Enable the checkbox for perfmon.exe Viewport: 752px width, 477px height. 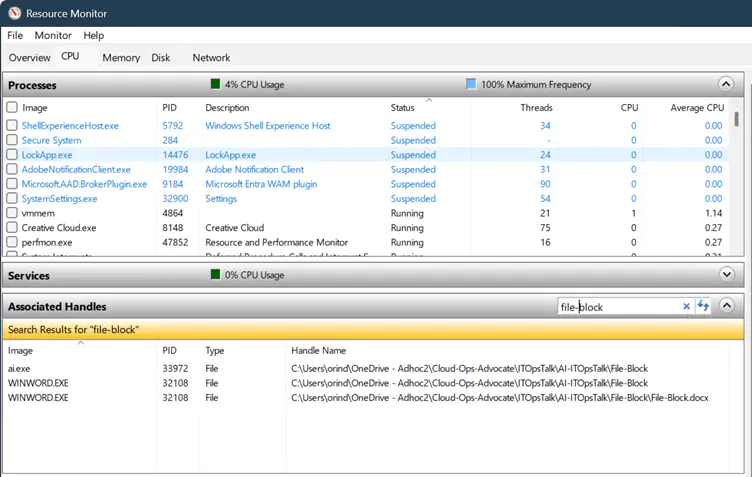tap(12, 242)
